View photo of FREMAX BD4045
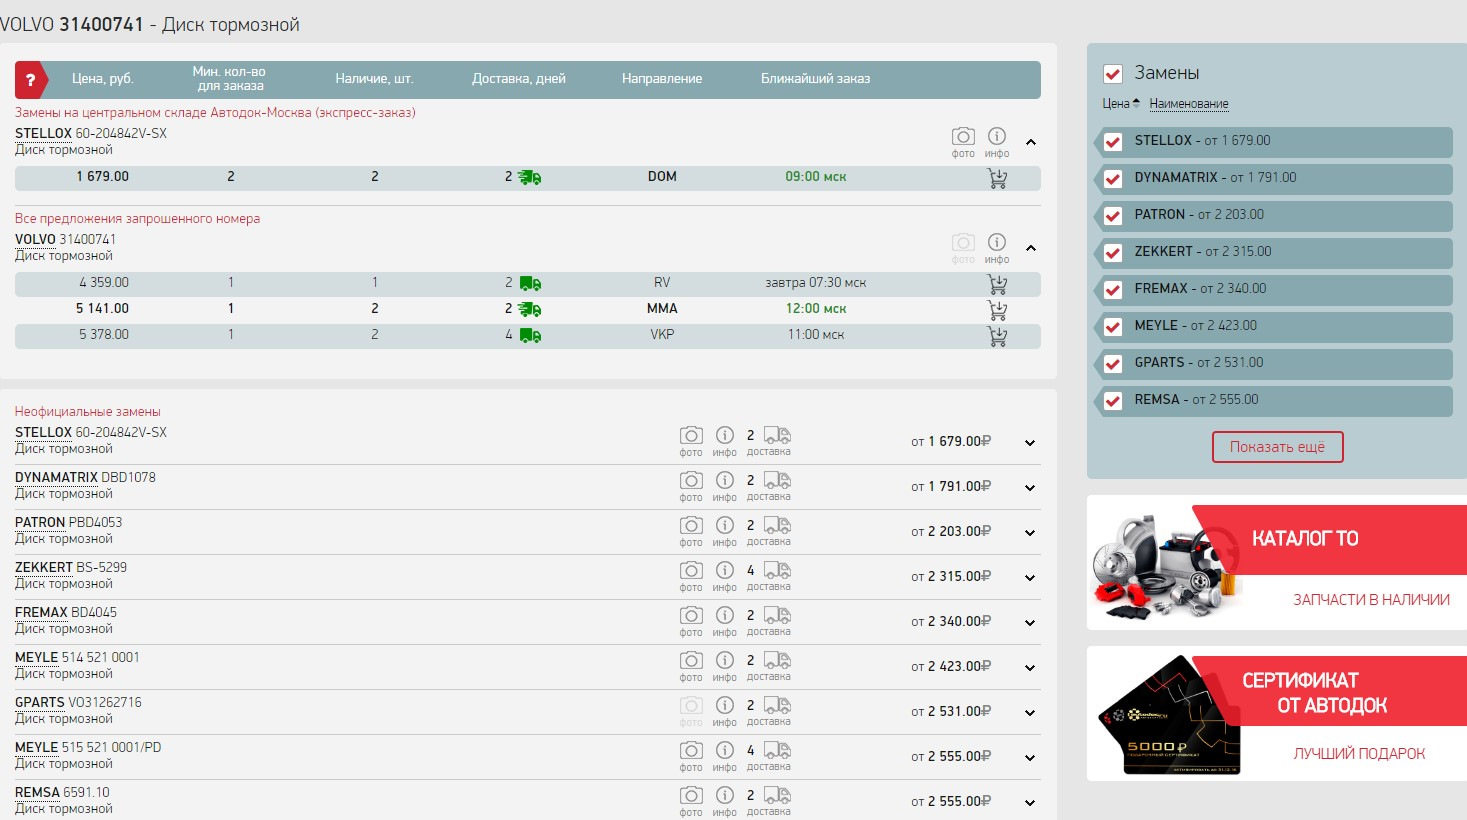The height and width of the screenshot is (820, 1467). point(691,615)
